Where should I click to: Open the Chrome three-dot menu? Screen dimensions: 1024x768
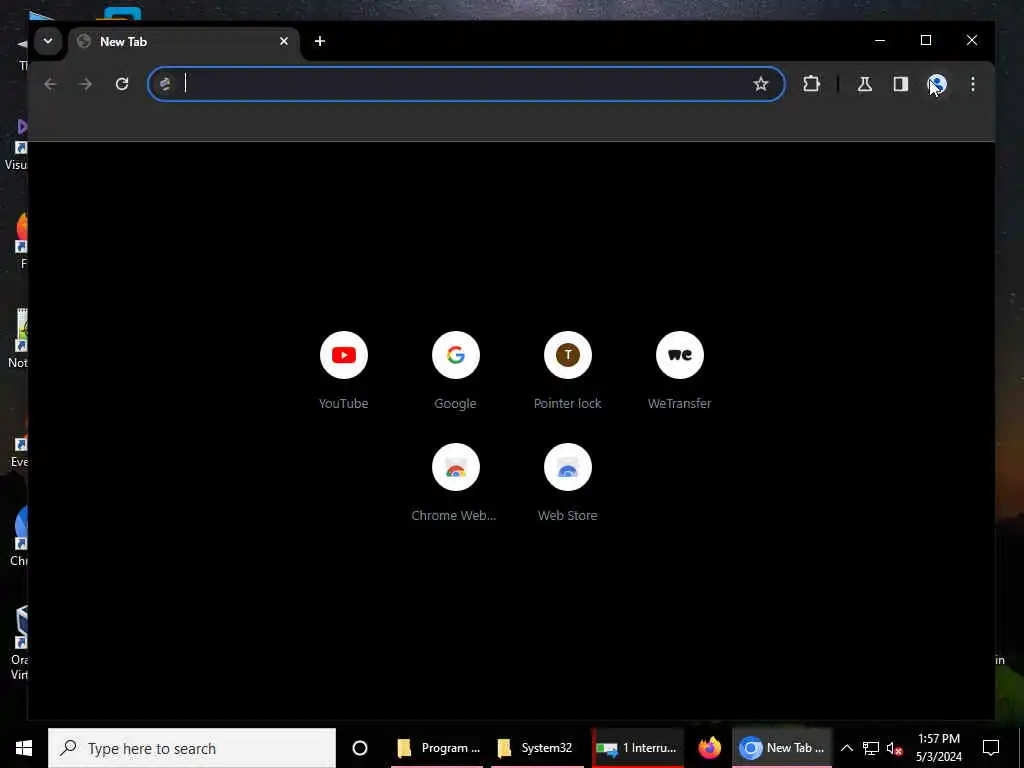pyautogui.click(x=972, y=84)
